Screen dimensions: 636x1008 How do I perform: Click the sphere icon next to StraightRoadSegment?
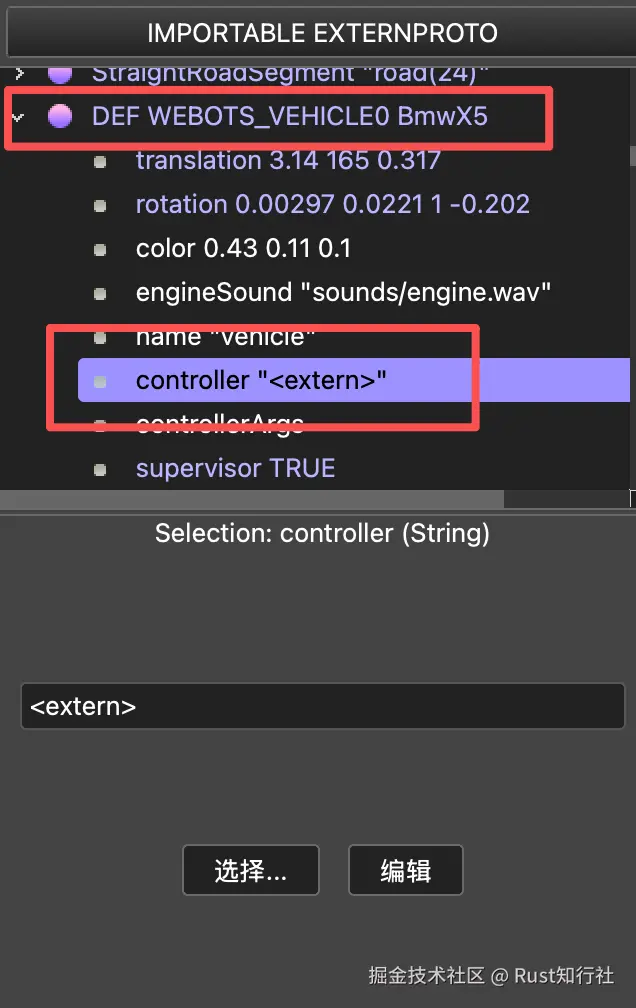click(60, 72)
